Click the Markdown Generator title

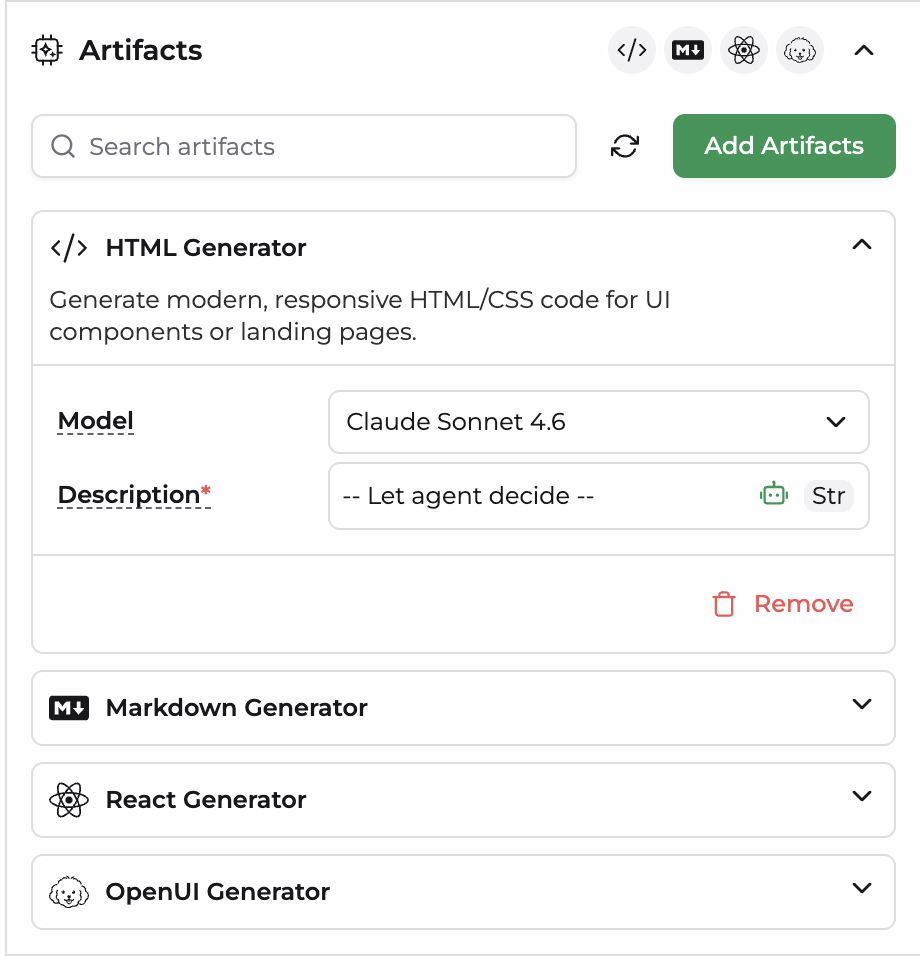[237, 708]
